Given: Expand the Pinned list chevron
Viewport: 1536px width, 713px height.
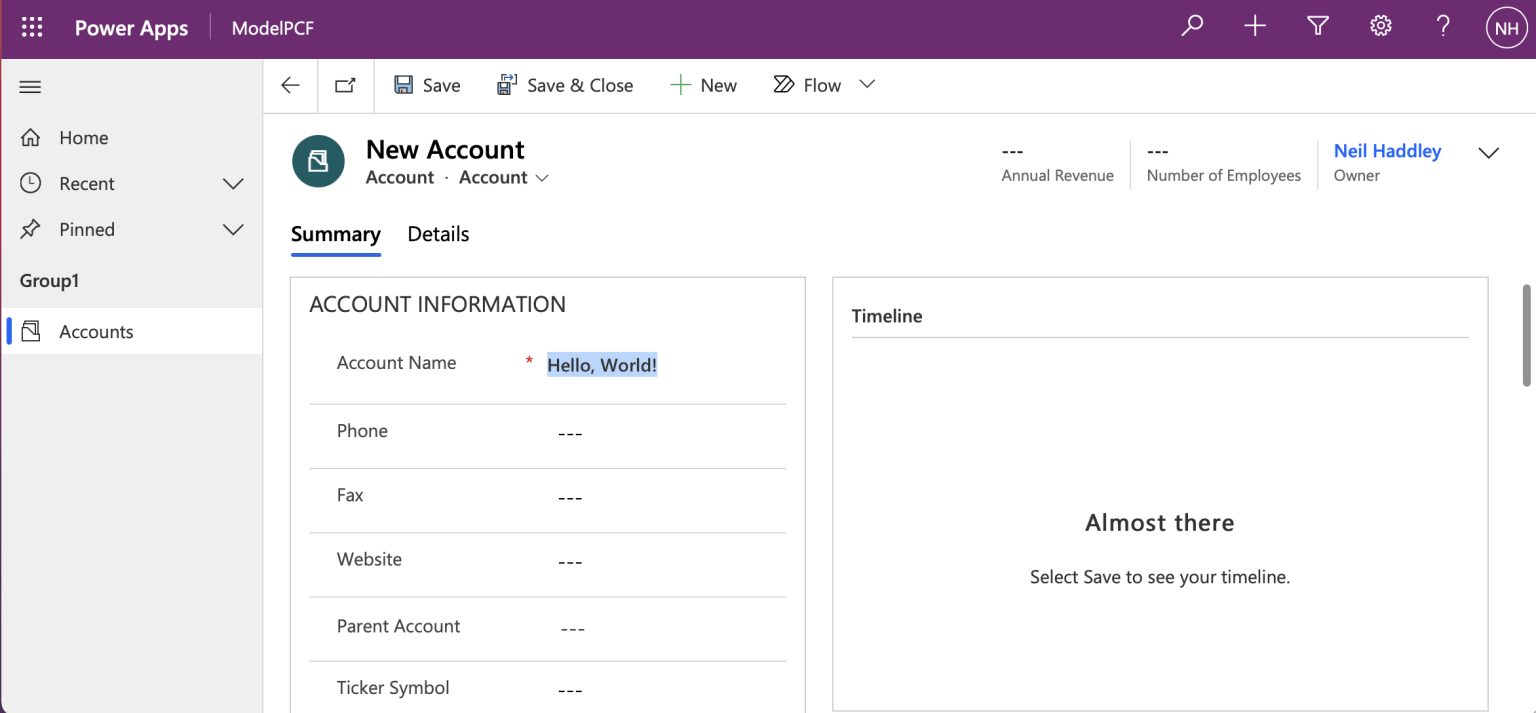Looking at the screenshot, I should click(x=233, y=230).
